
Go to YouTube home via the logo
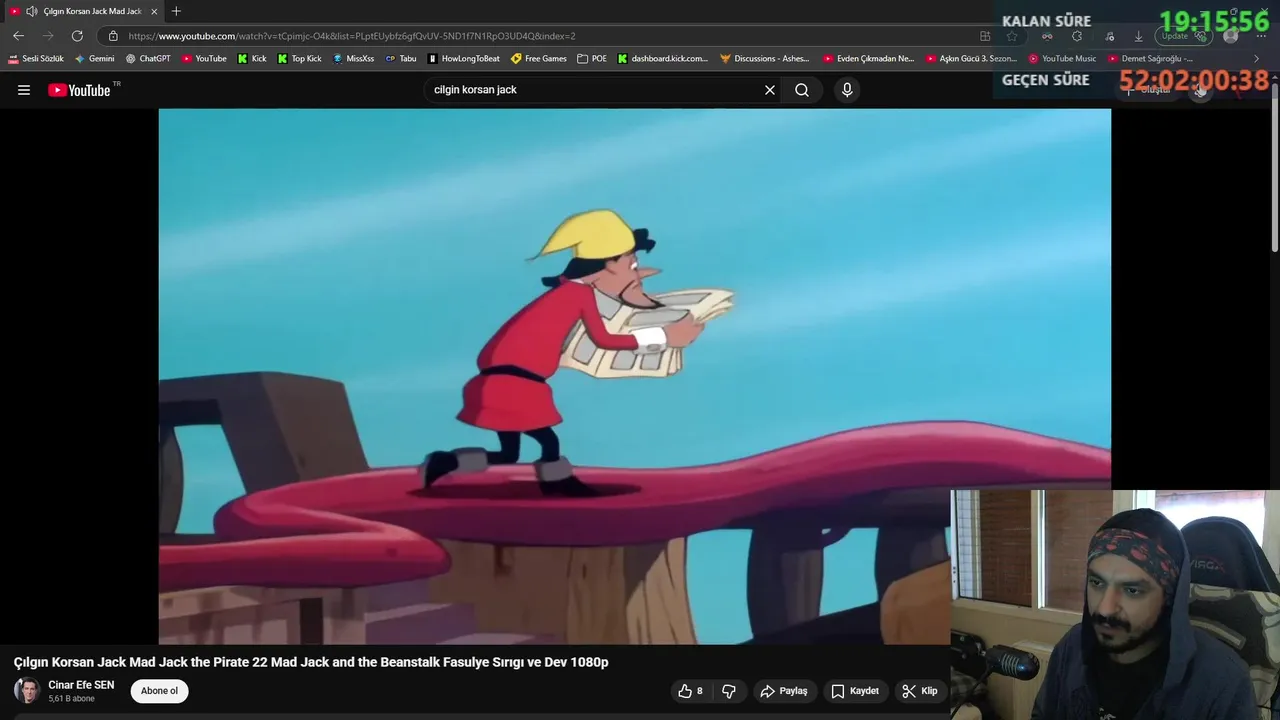click(79, 90)
